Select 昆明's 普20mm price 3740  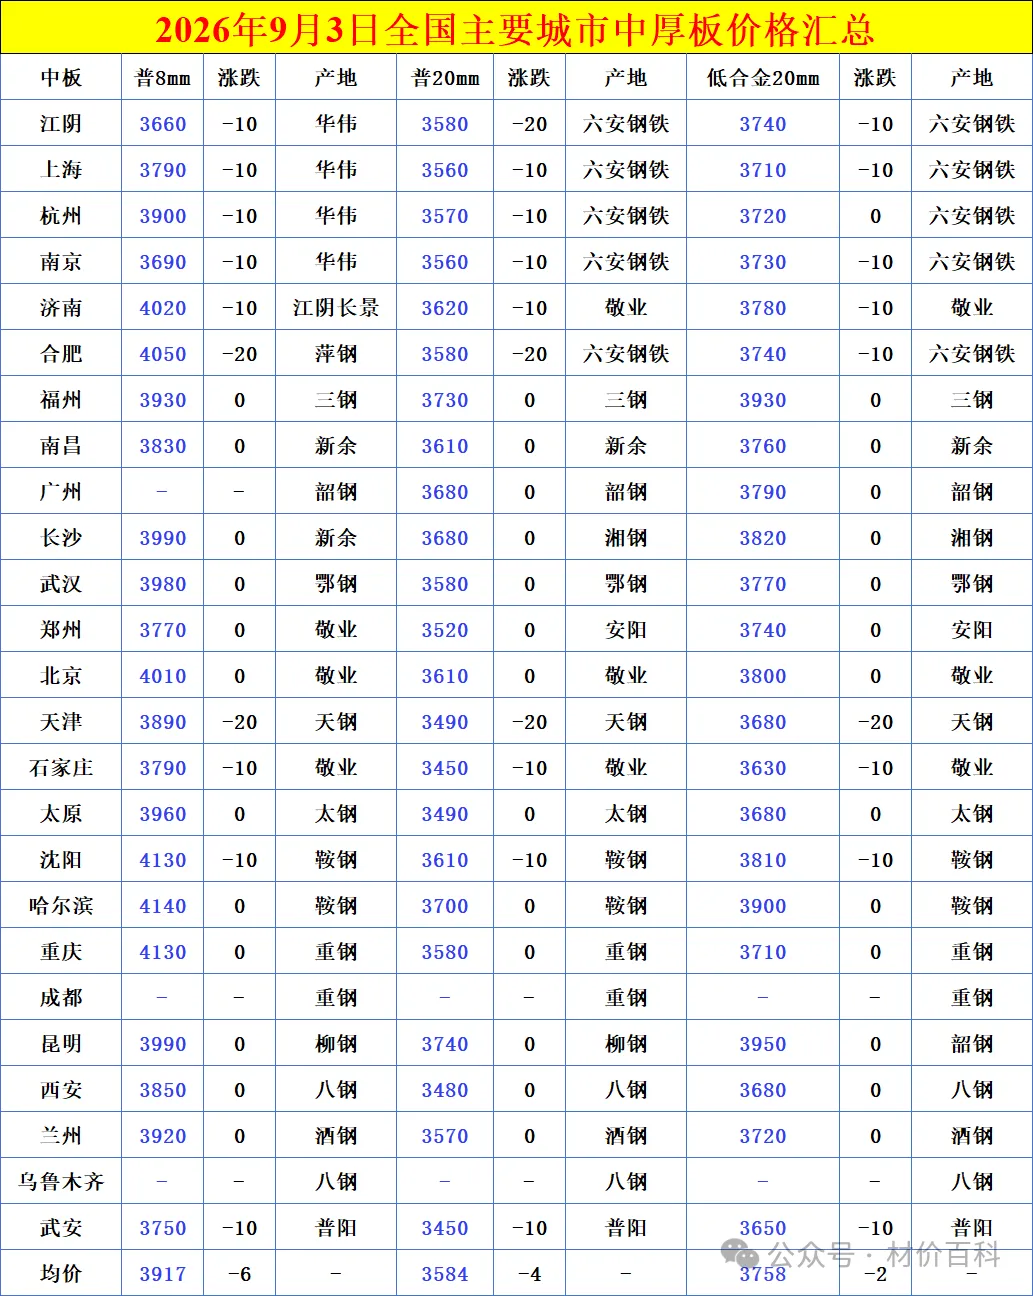(445, 1044)
